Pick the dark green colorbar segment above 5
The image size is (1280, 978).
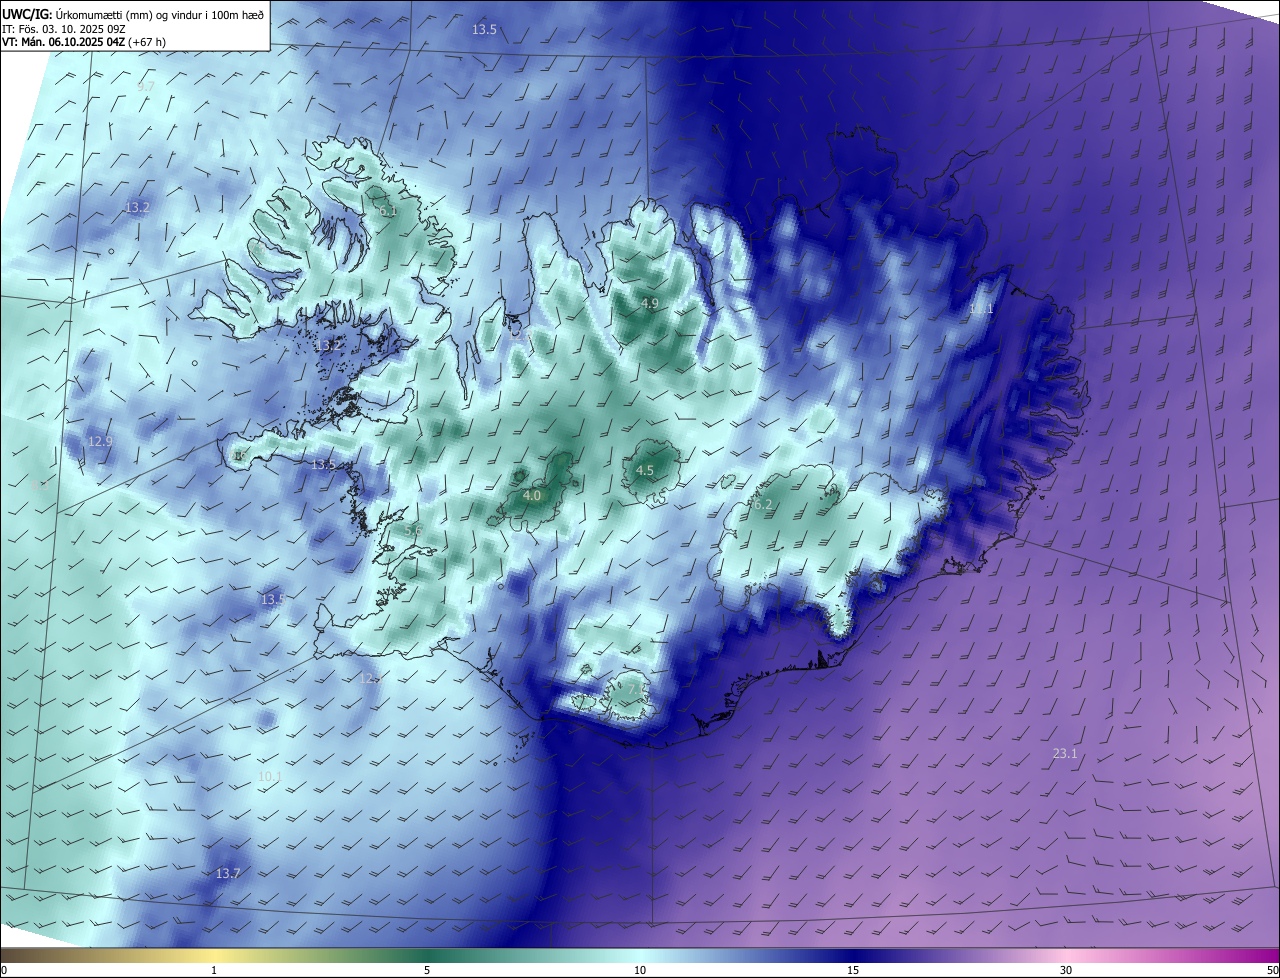427,955
